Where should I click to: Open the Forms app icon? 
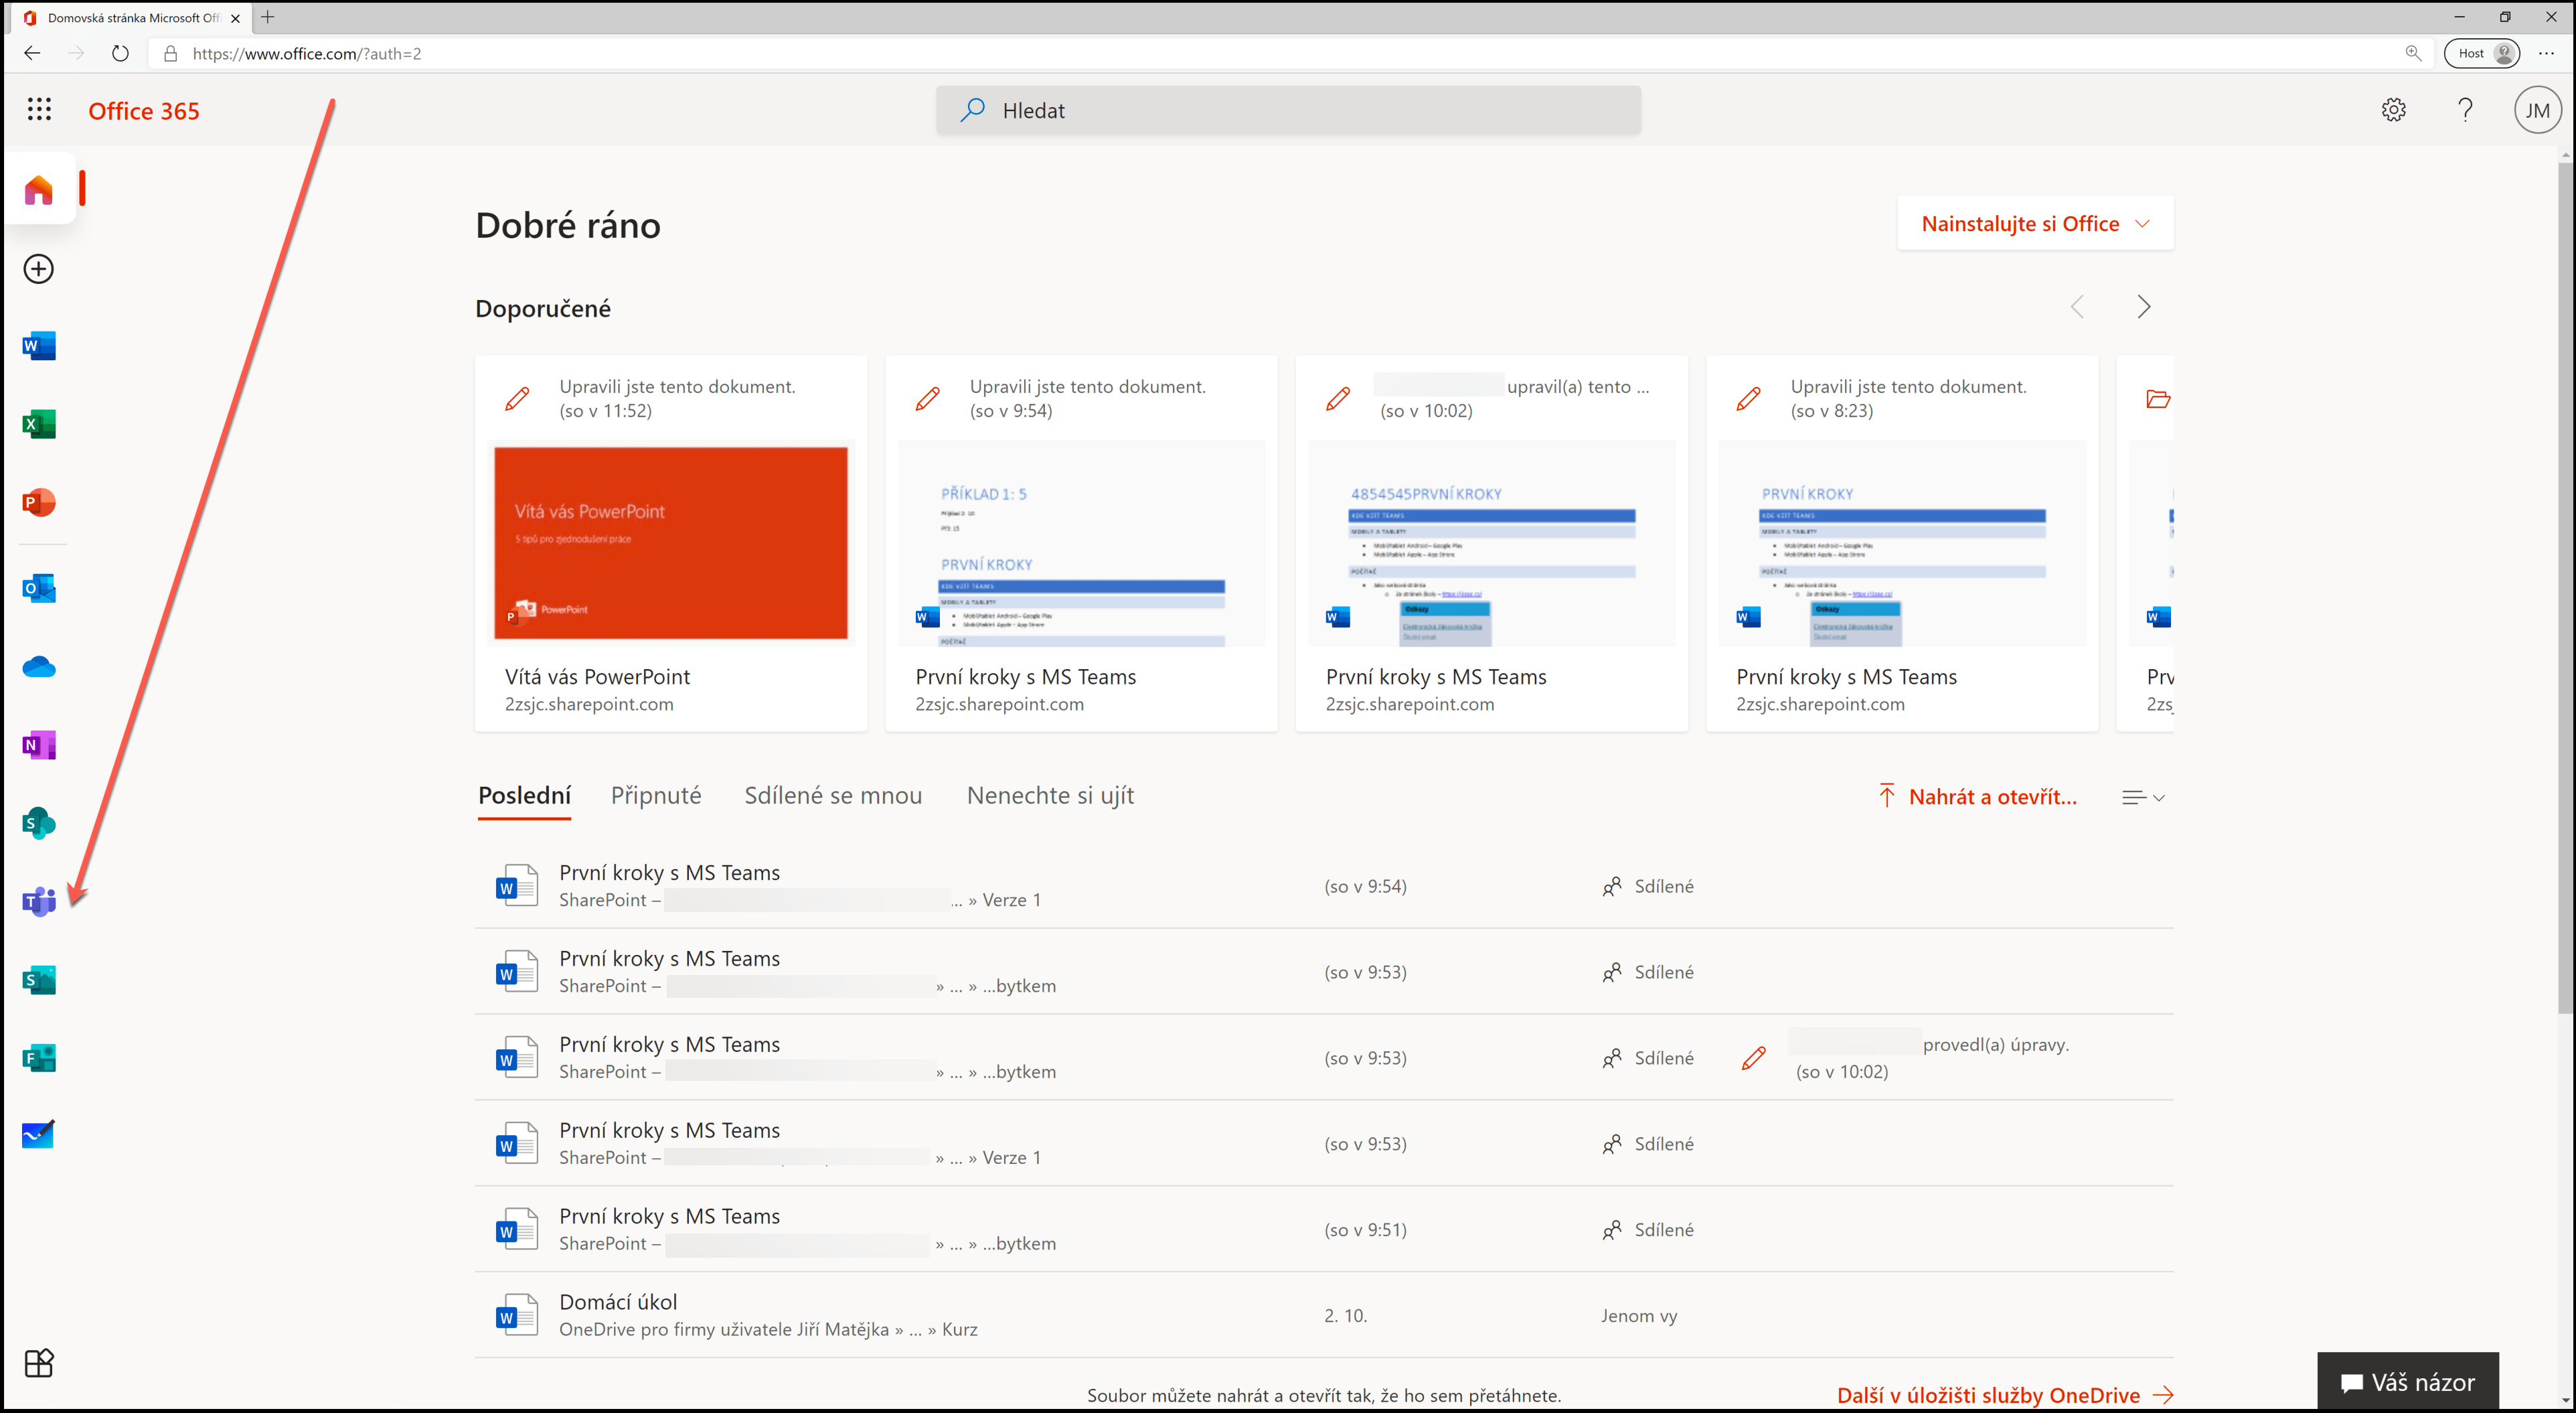[x=39, y=1057]
